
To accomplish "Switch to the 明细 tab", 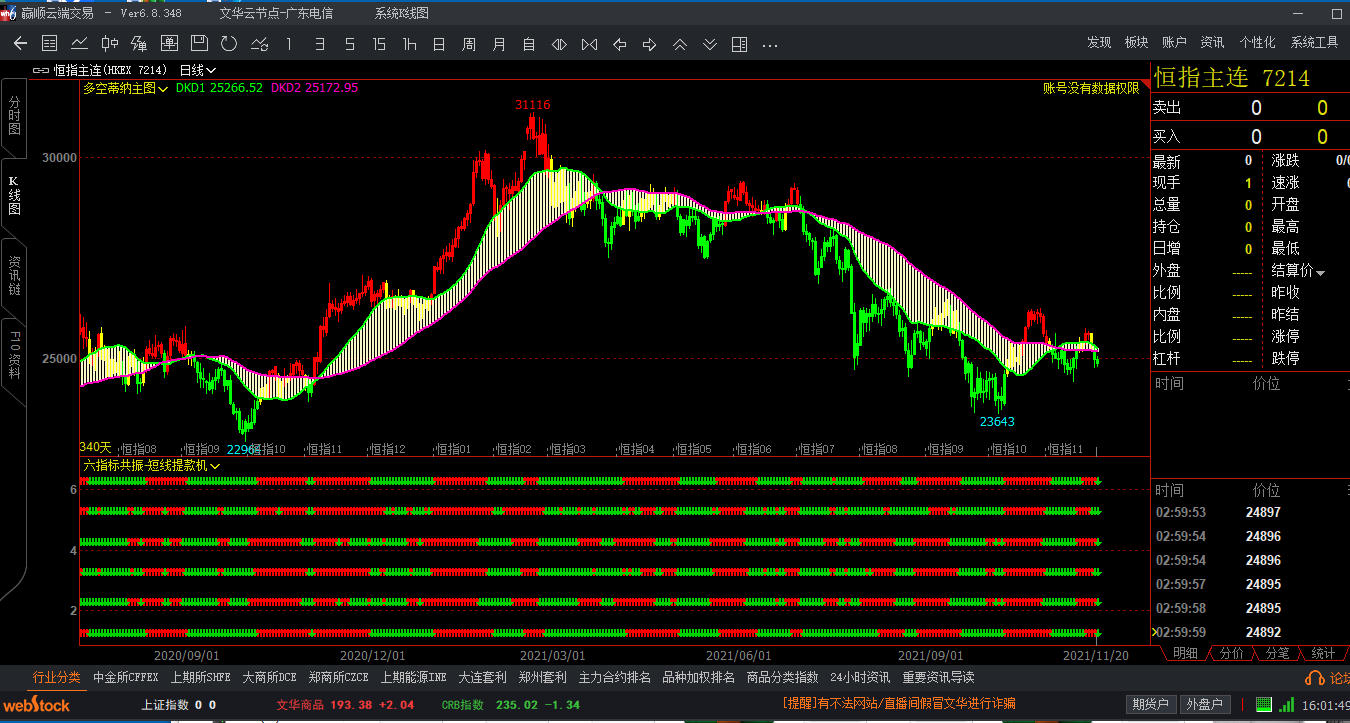I will [x=1185, y=653].
